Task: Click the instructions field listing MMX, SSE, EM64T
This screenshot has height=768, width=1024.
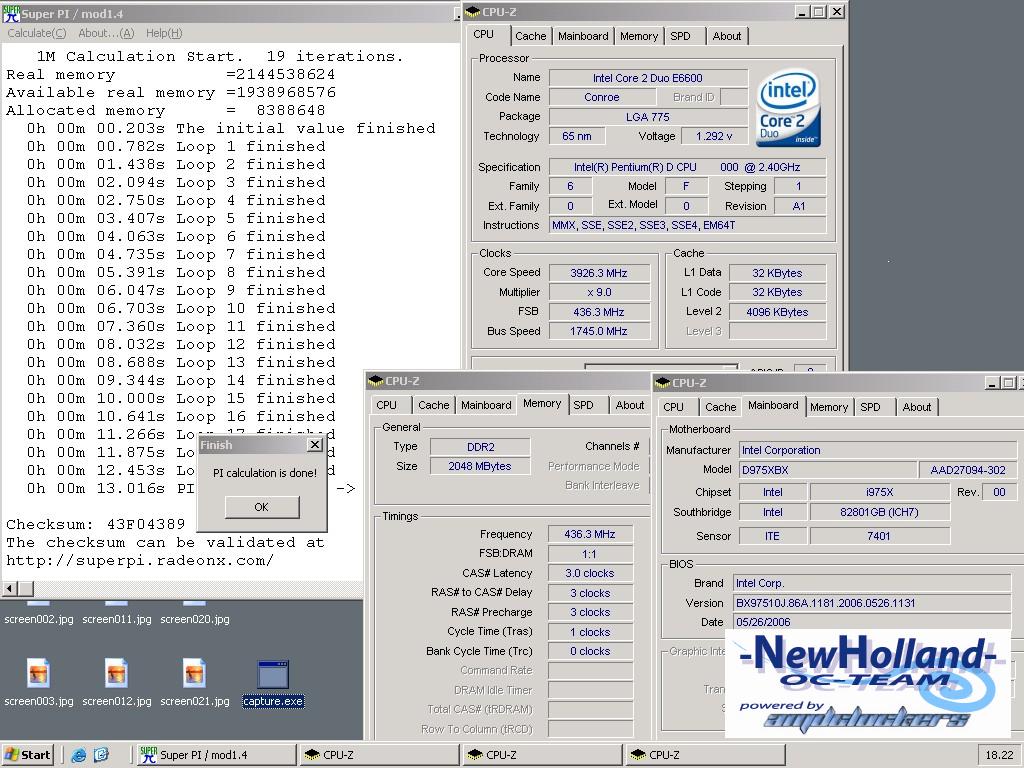Action: [x=688, y=225]
